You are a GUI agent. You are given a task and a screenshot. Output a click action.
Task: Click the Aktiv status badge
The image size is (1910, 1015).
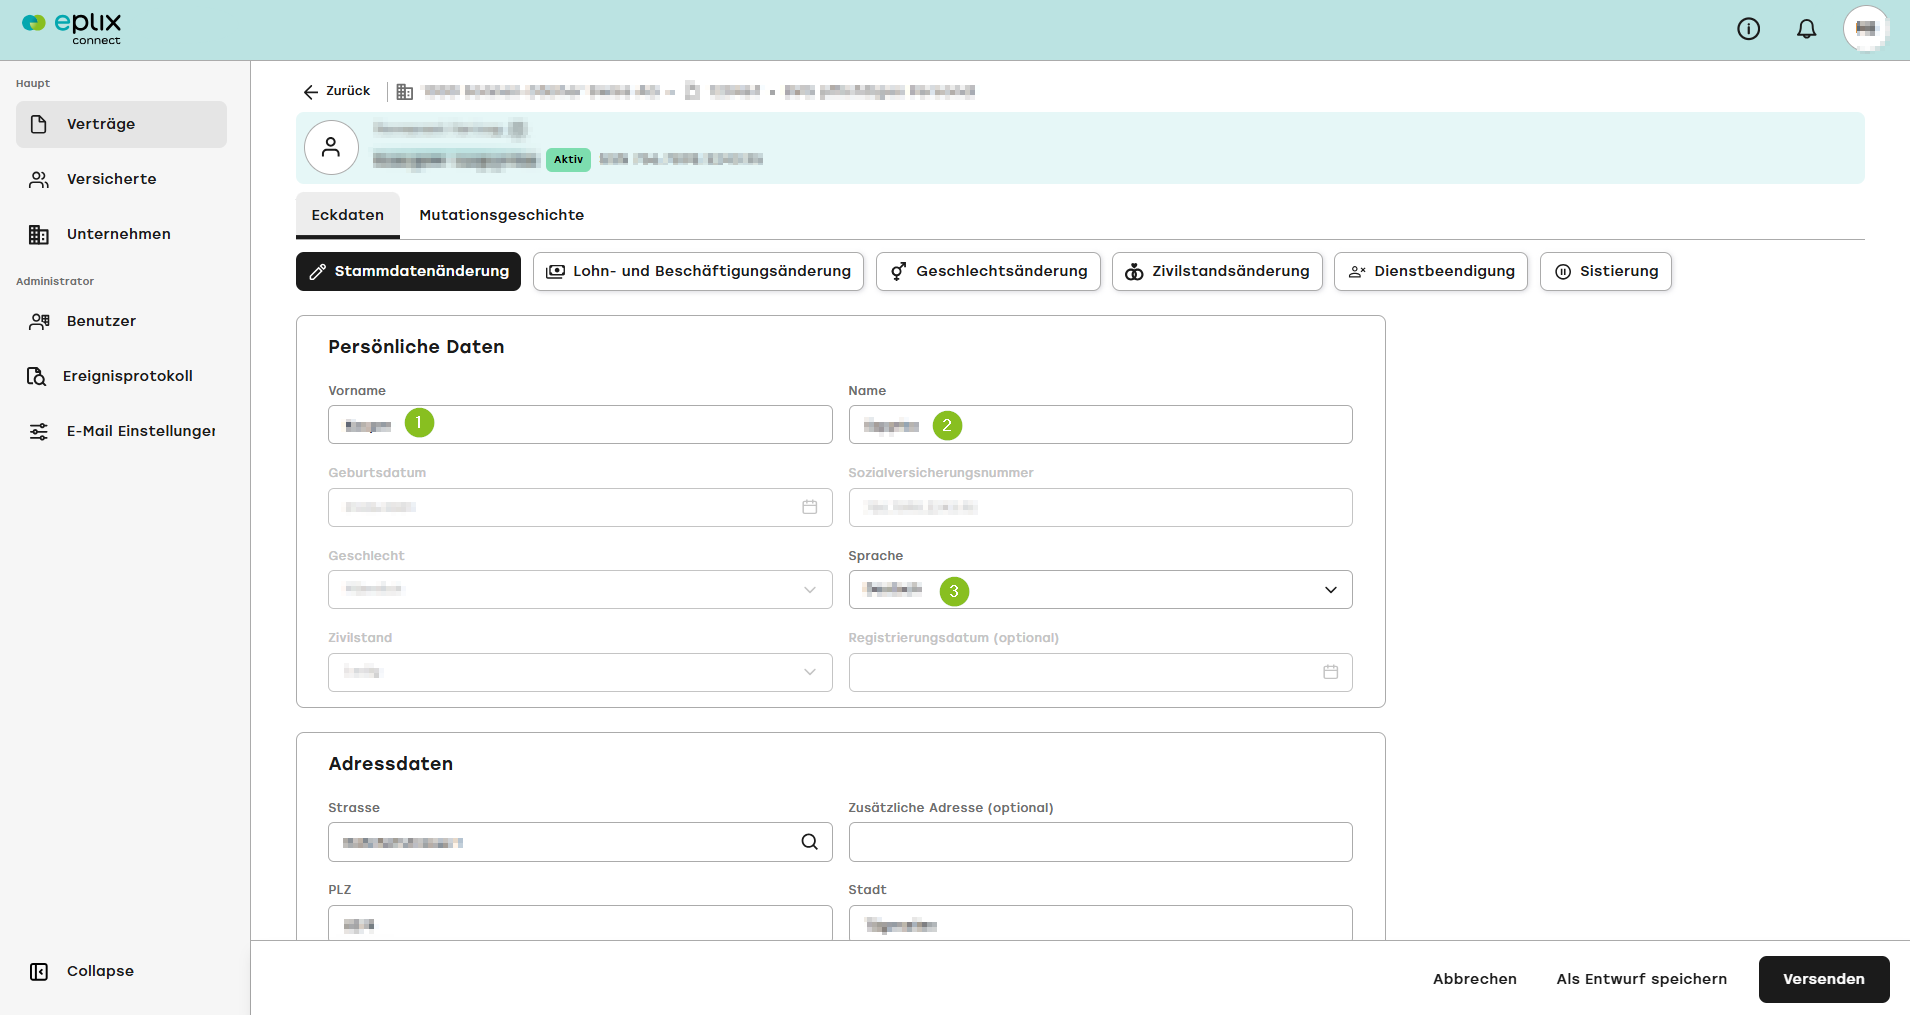[x=568, y=160]
